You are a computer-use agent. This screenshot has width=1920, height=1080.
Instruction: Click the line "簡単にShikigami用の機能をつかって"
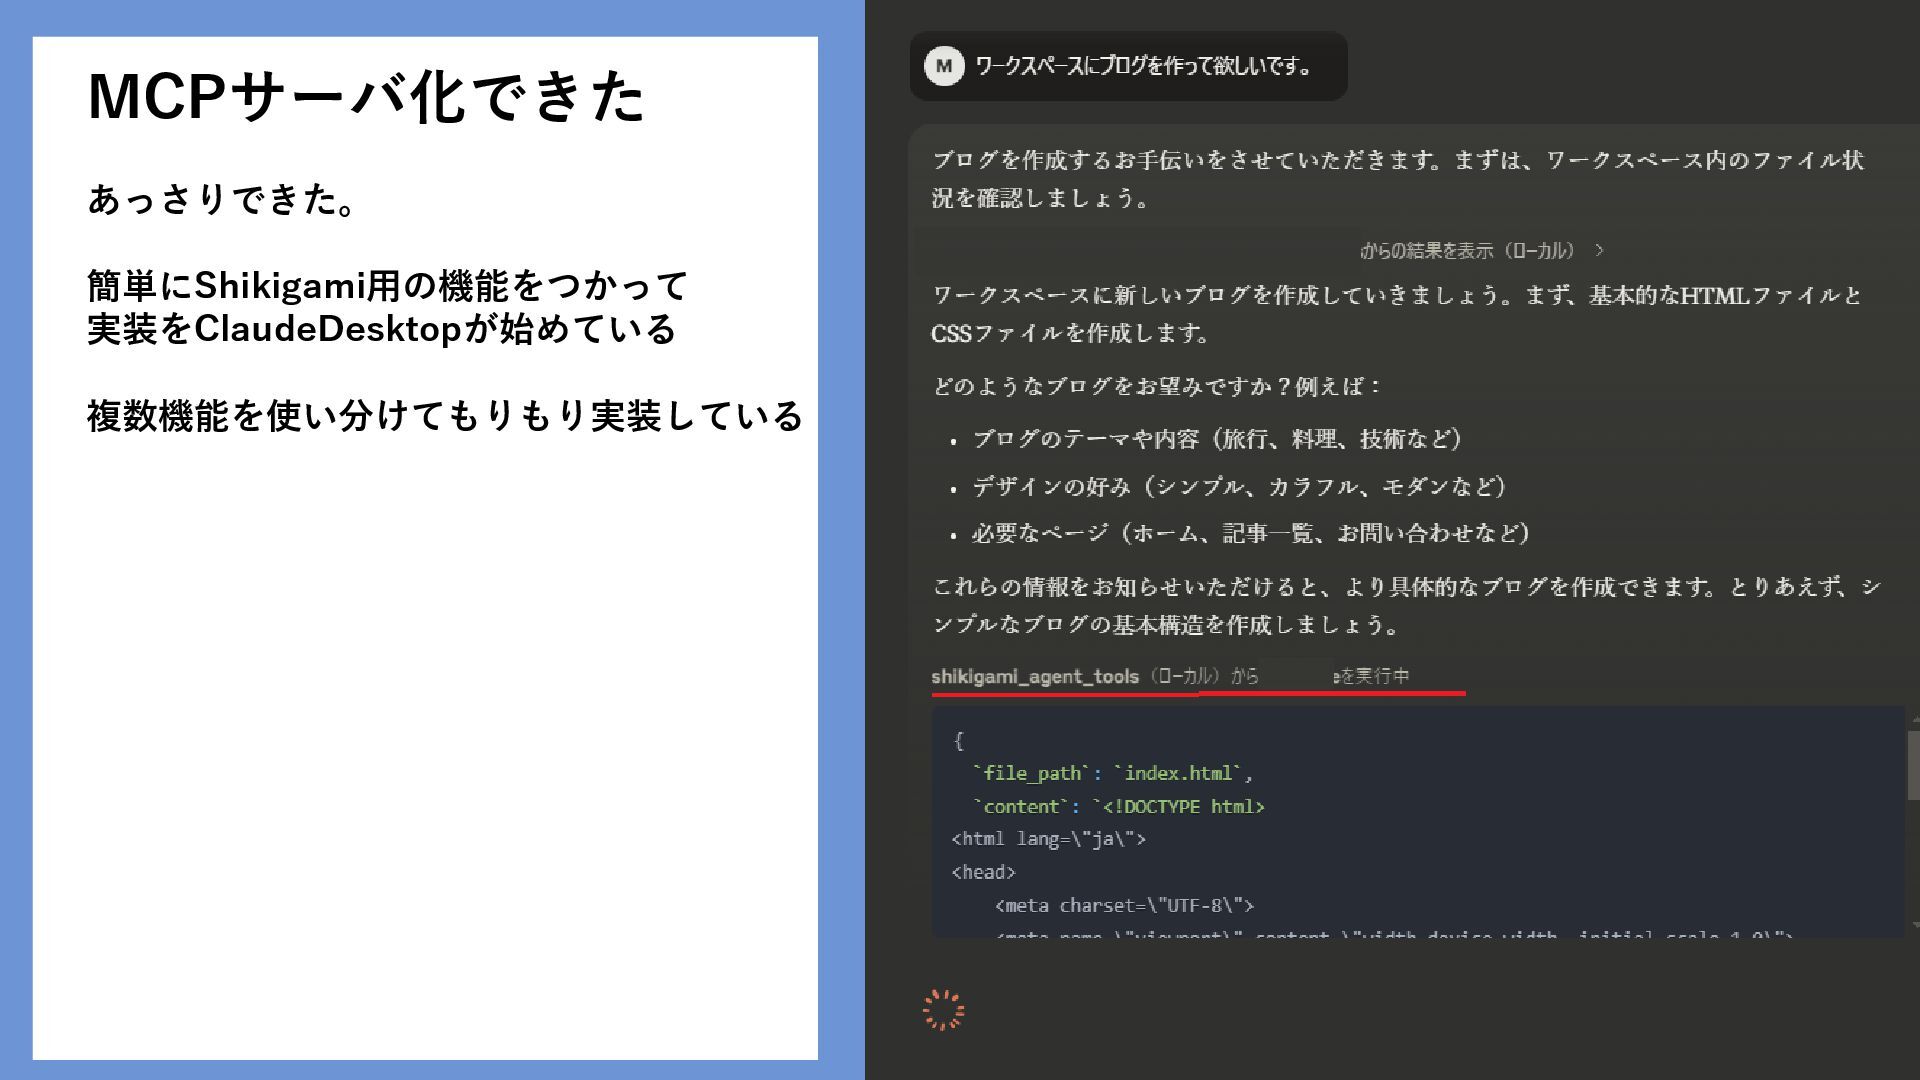[x=388, y=286]
